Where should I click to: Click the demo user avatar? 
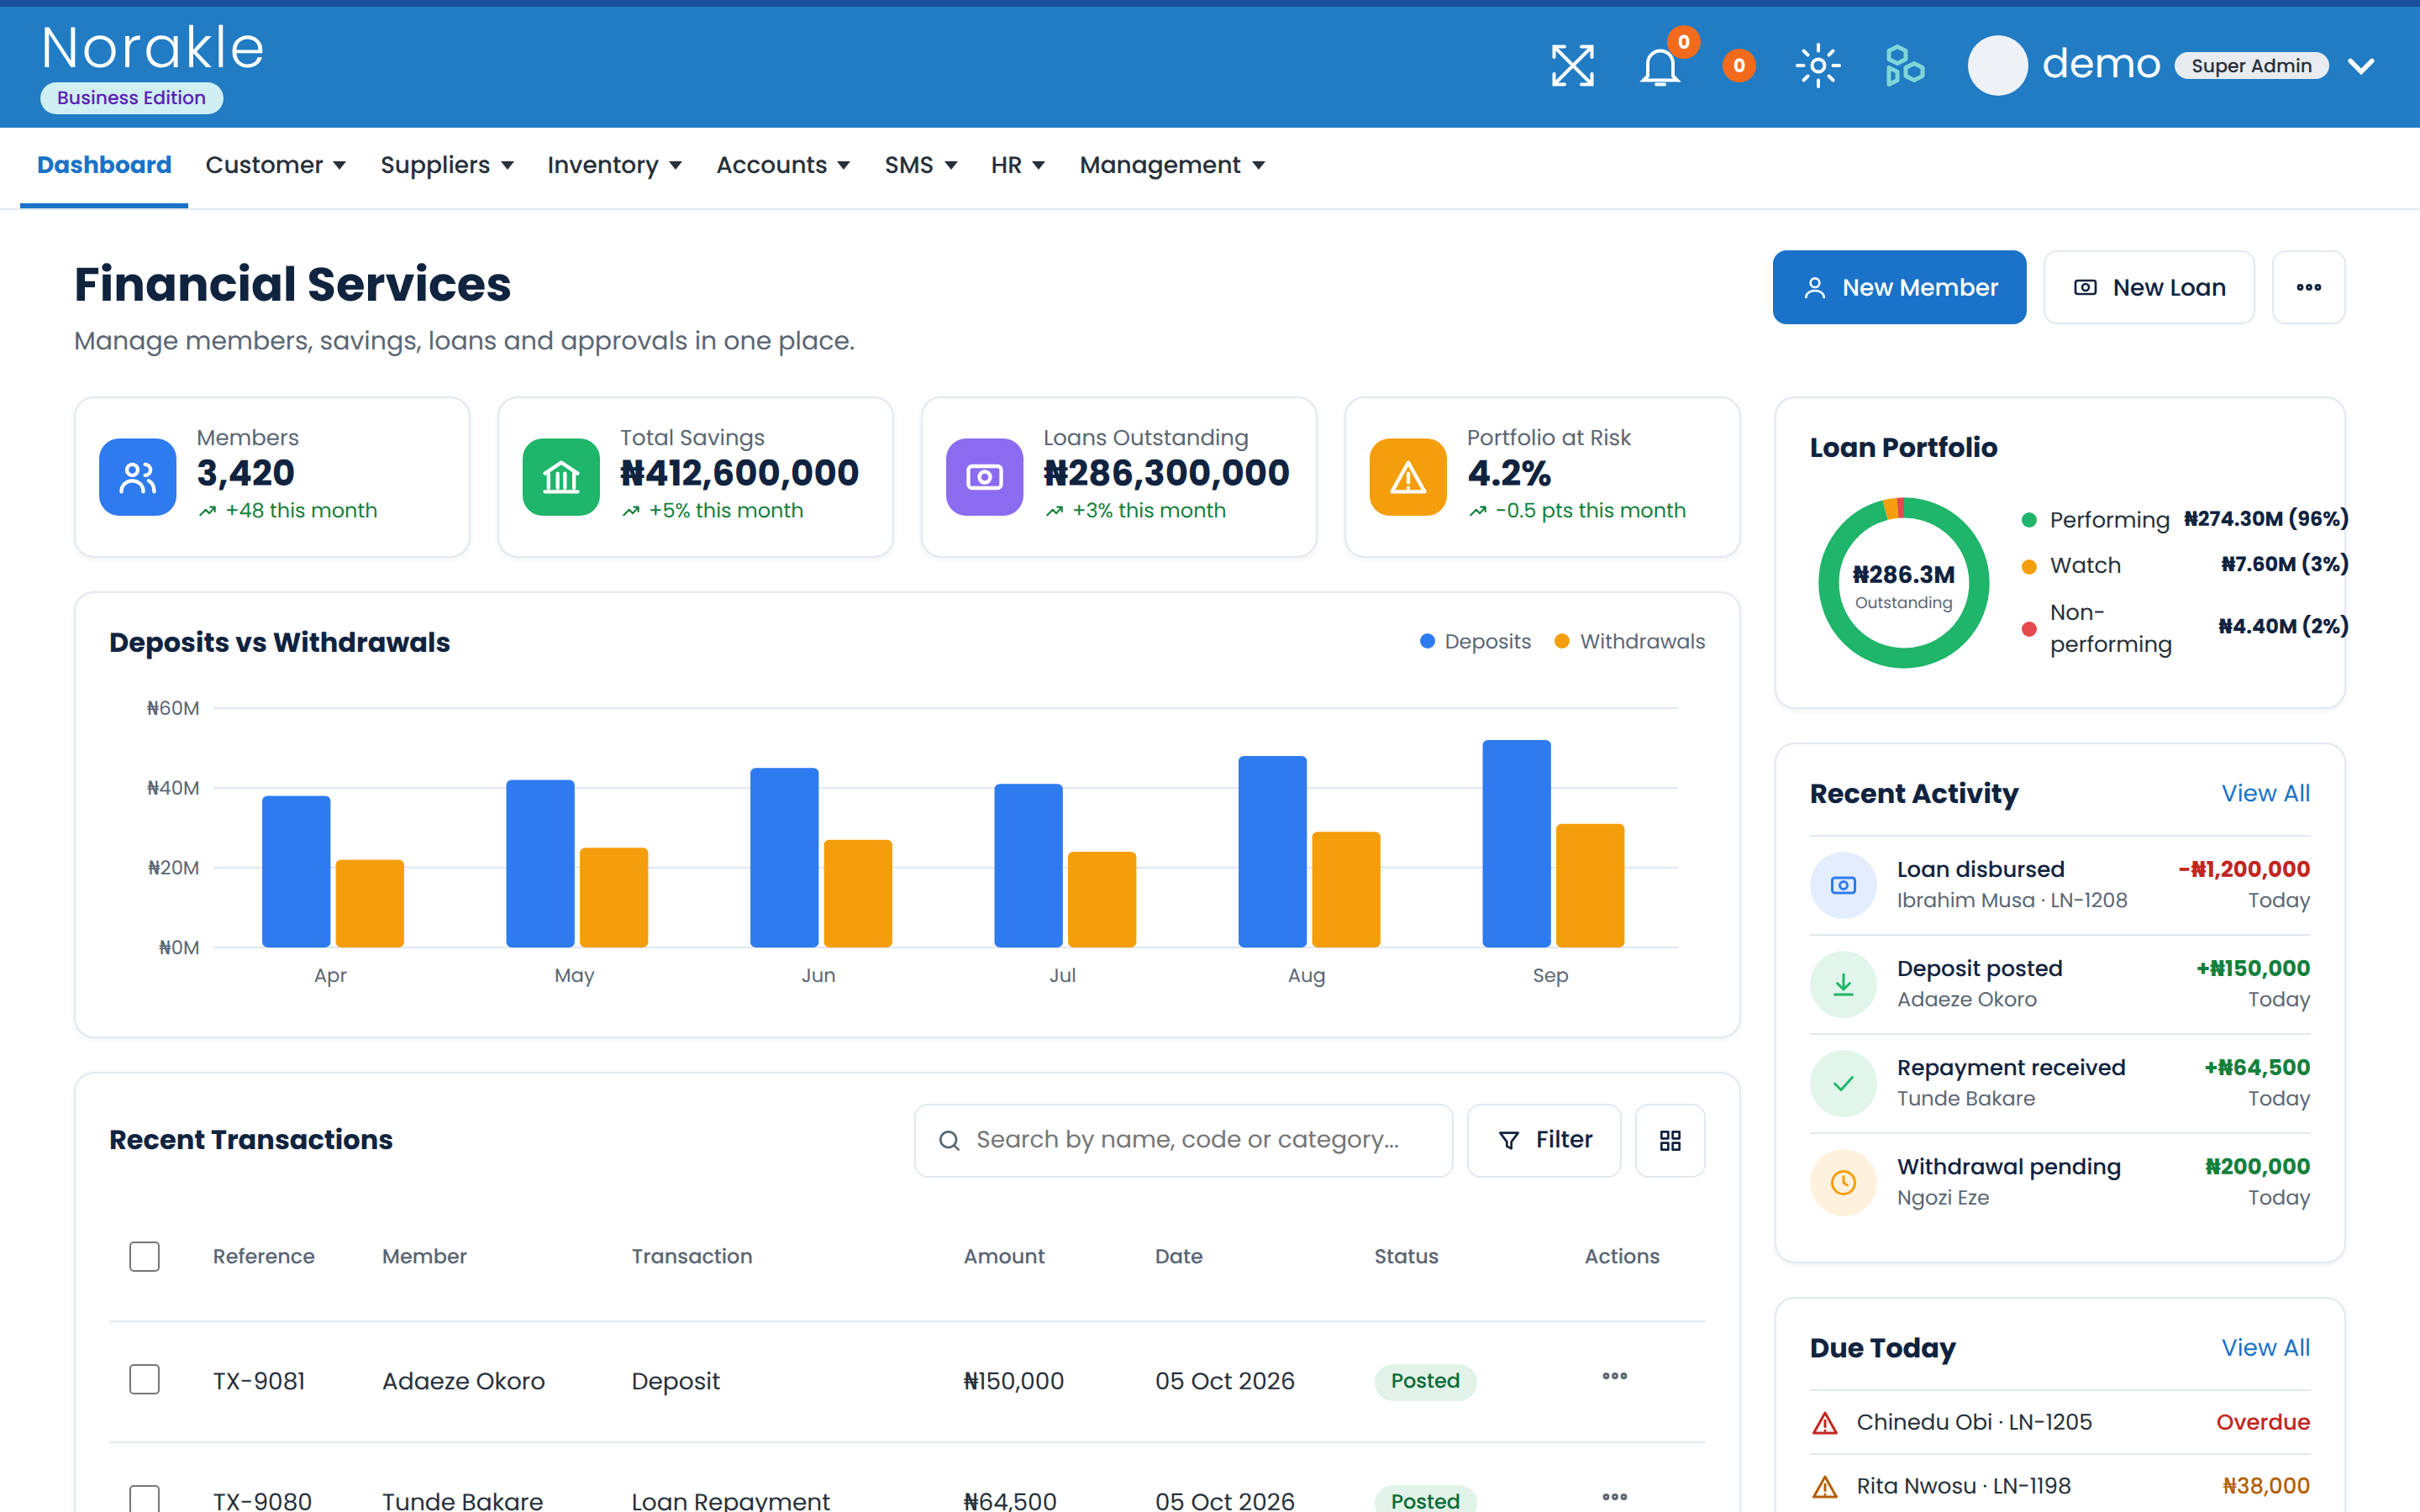[1997, 66]
